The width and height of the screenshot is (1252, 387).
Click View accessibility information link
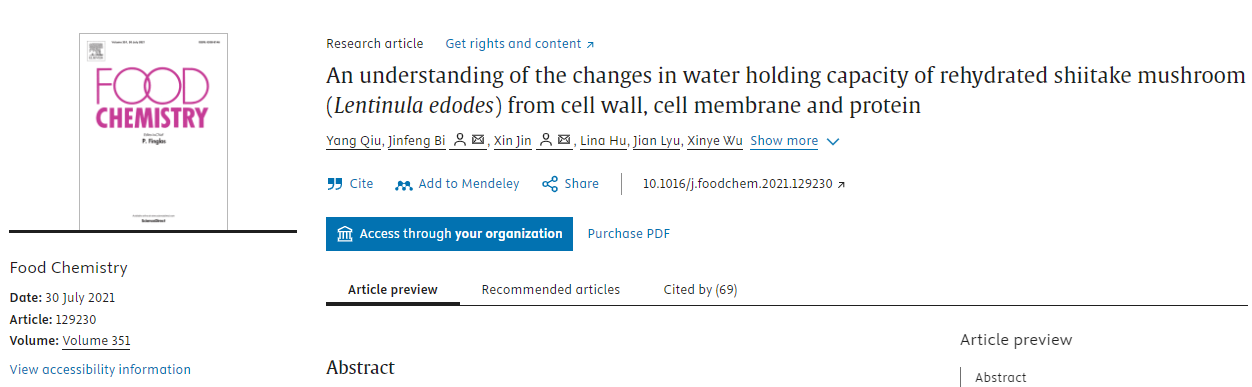(x=100, y=370)
